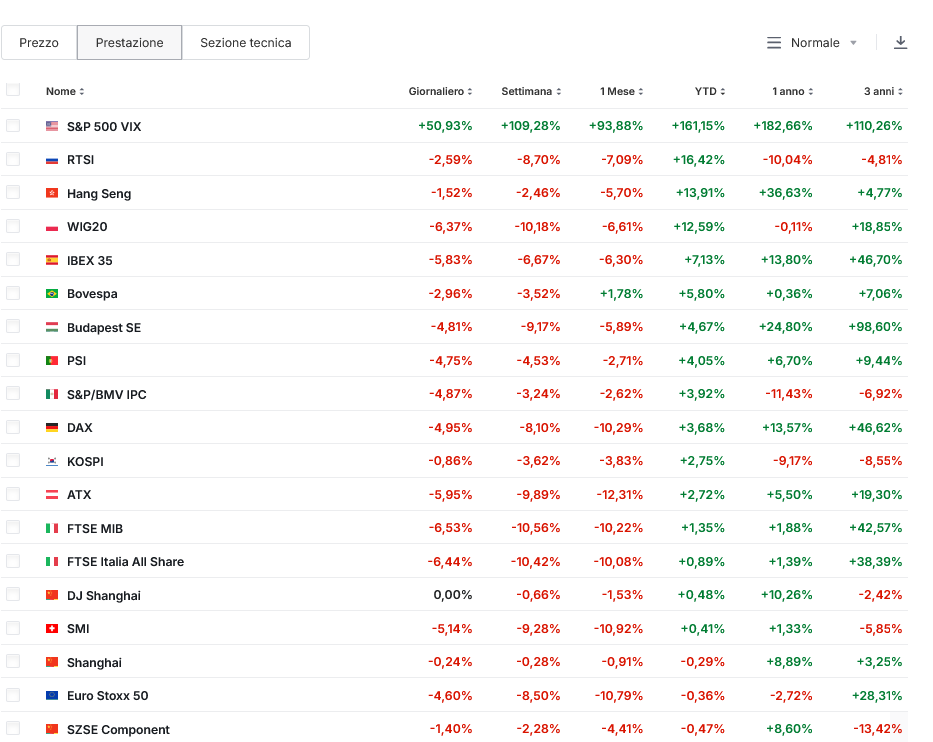Check the DAX row checkbox

(13, 427)
